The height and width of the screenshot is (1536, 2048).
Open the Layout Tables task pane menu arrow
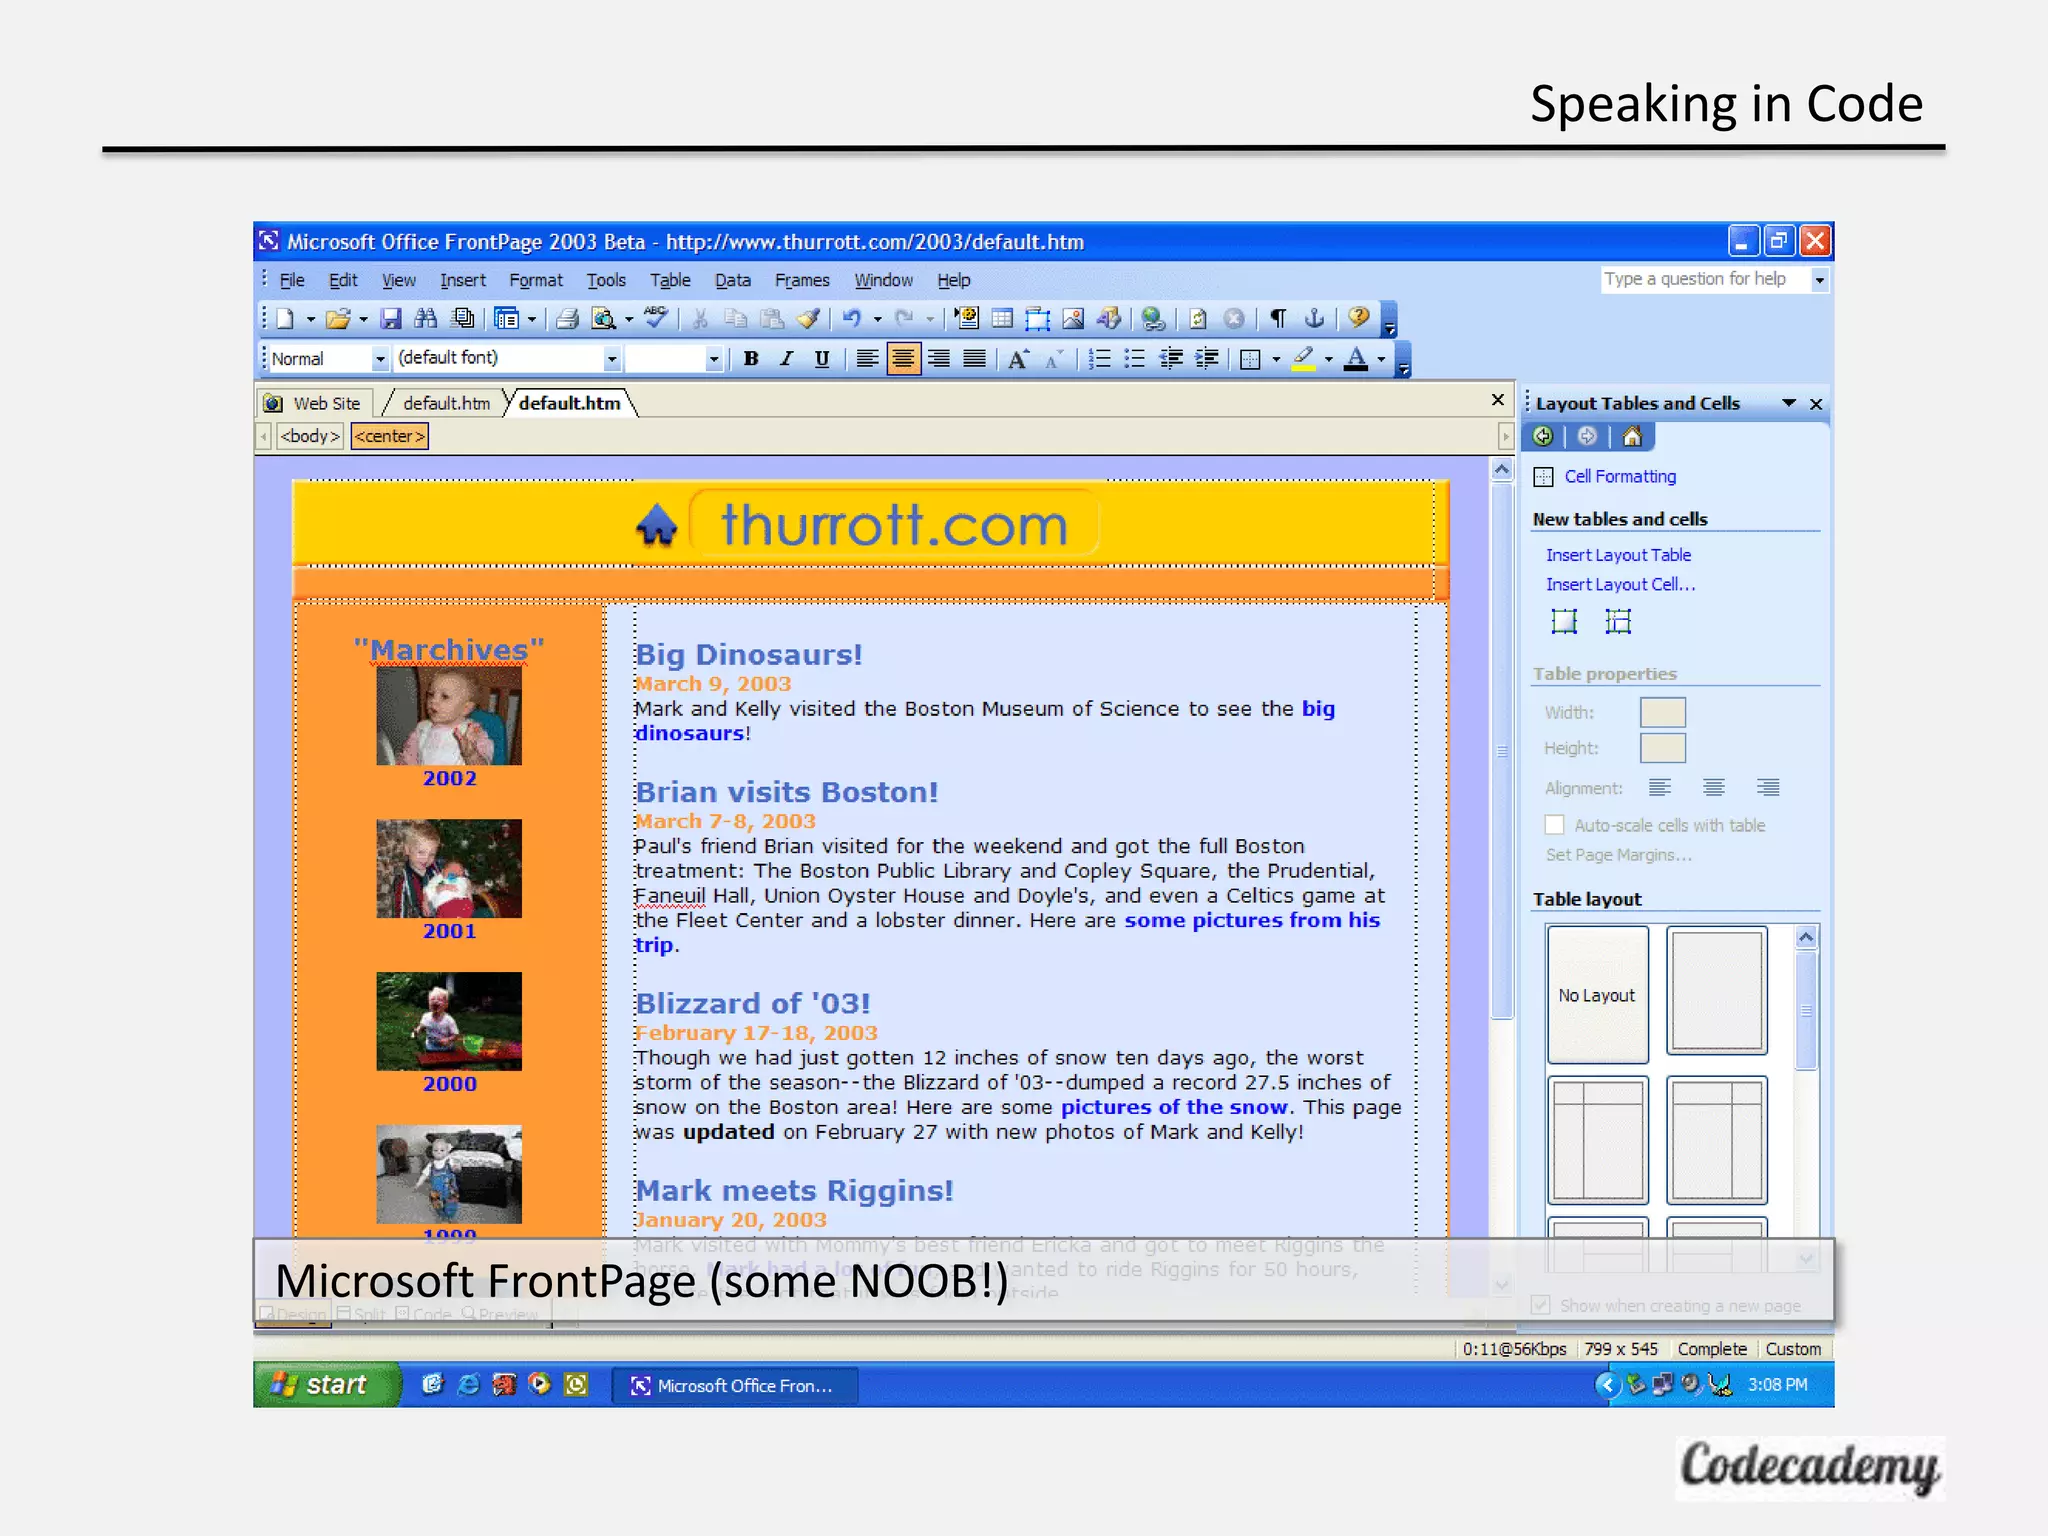[x=1789, y=403]
